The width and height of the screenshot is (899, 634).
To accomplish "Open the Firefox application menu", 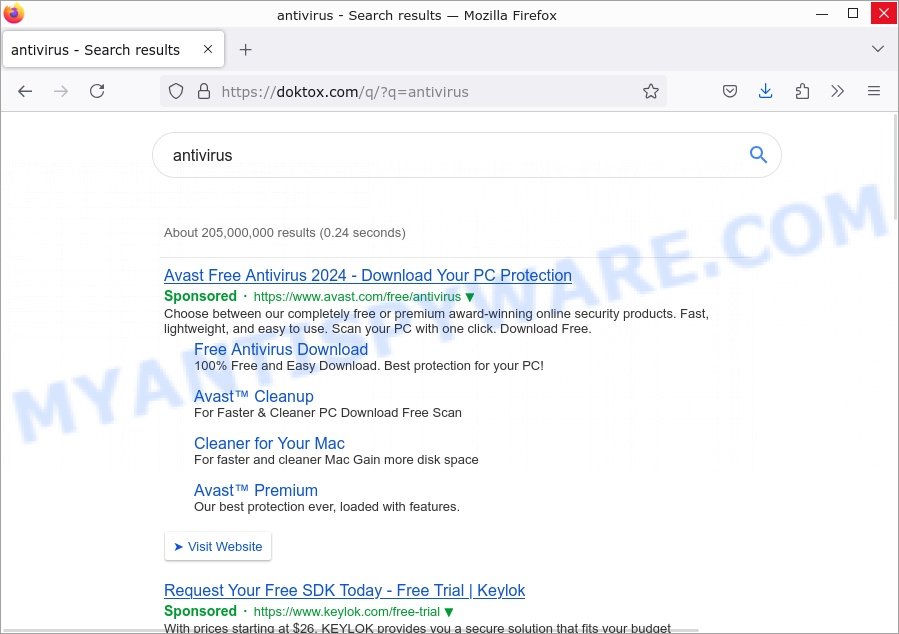I will click(874, 91).
